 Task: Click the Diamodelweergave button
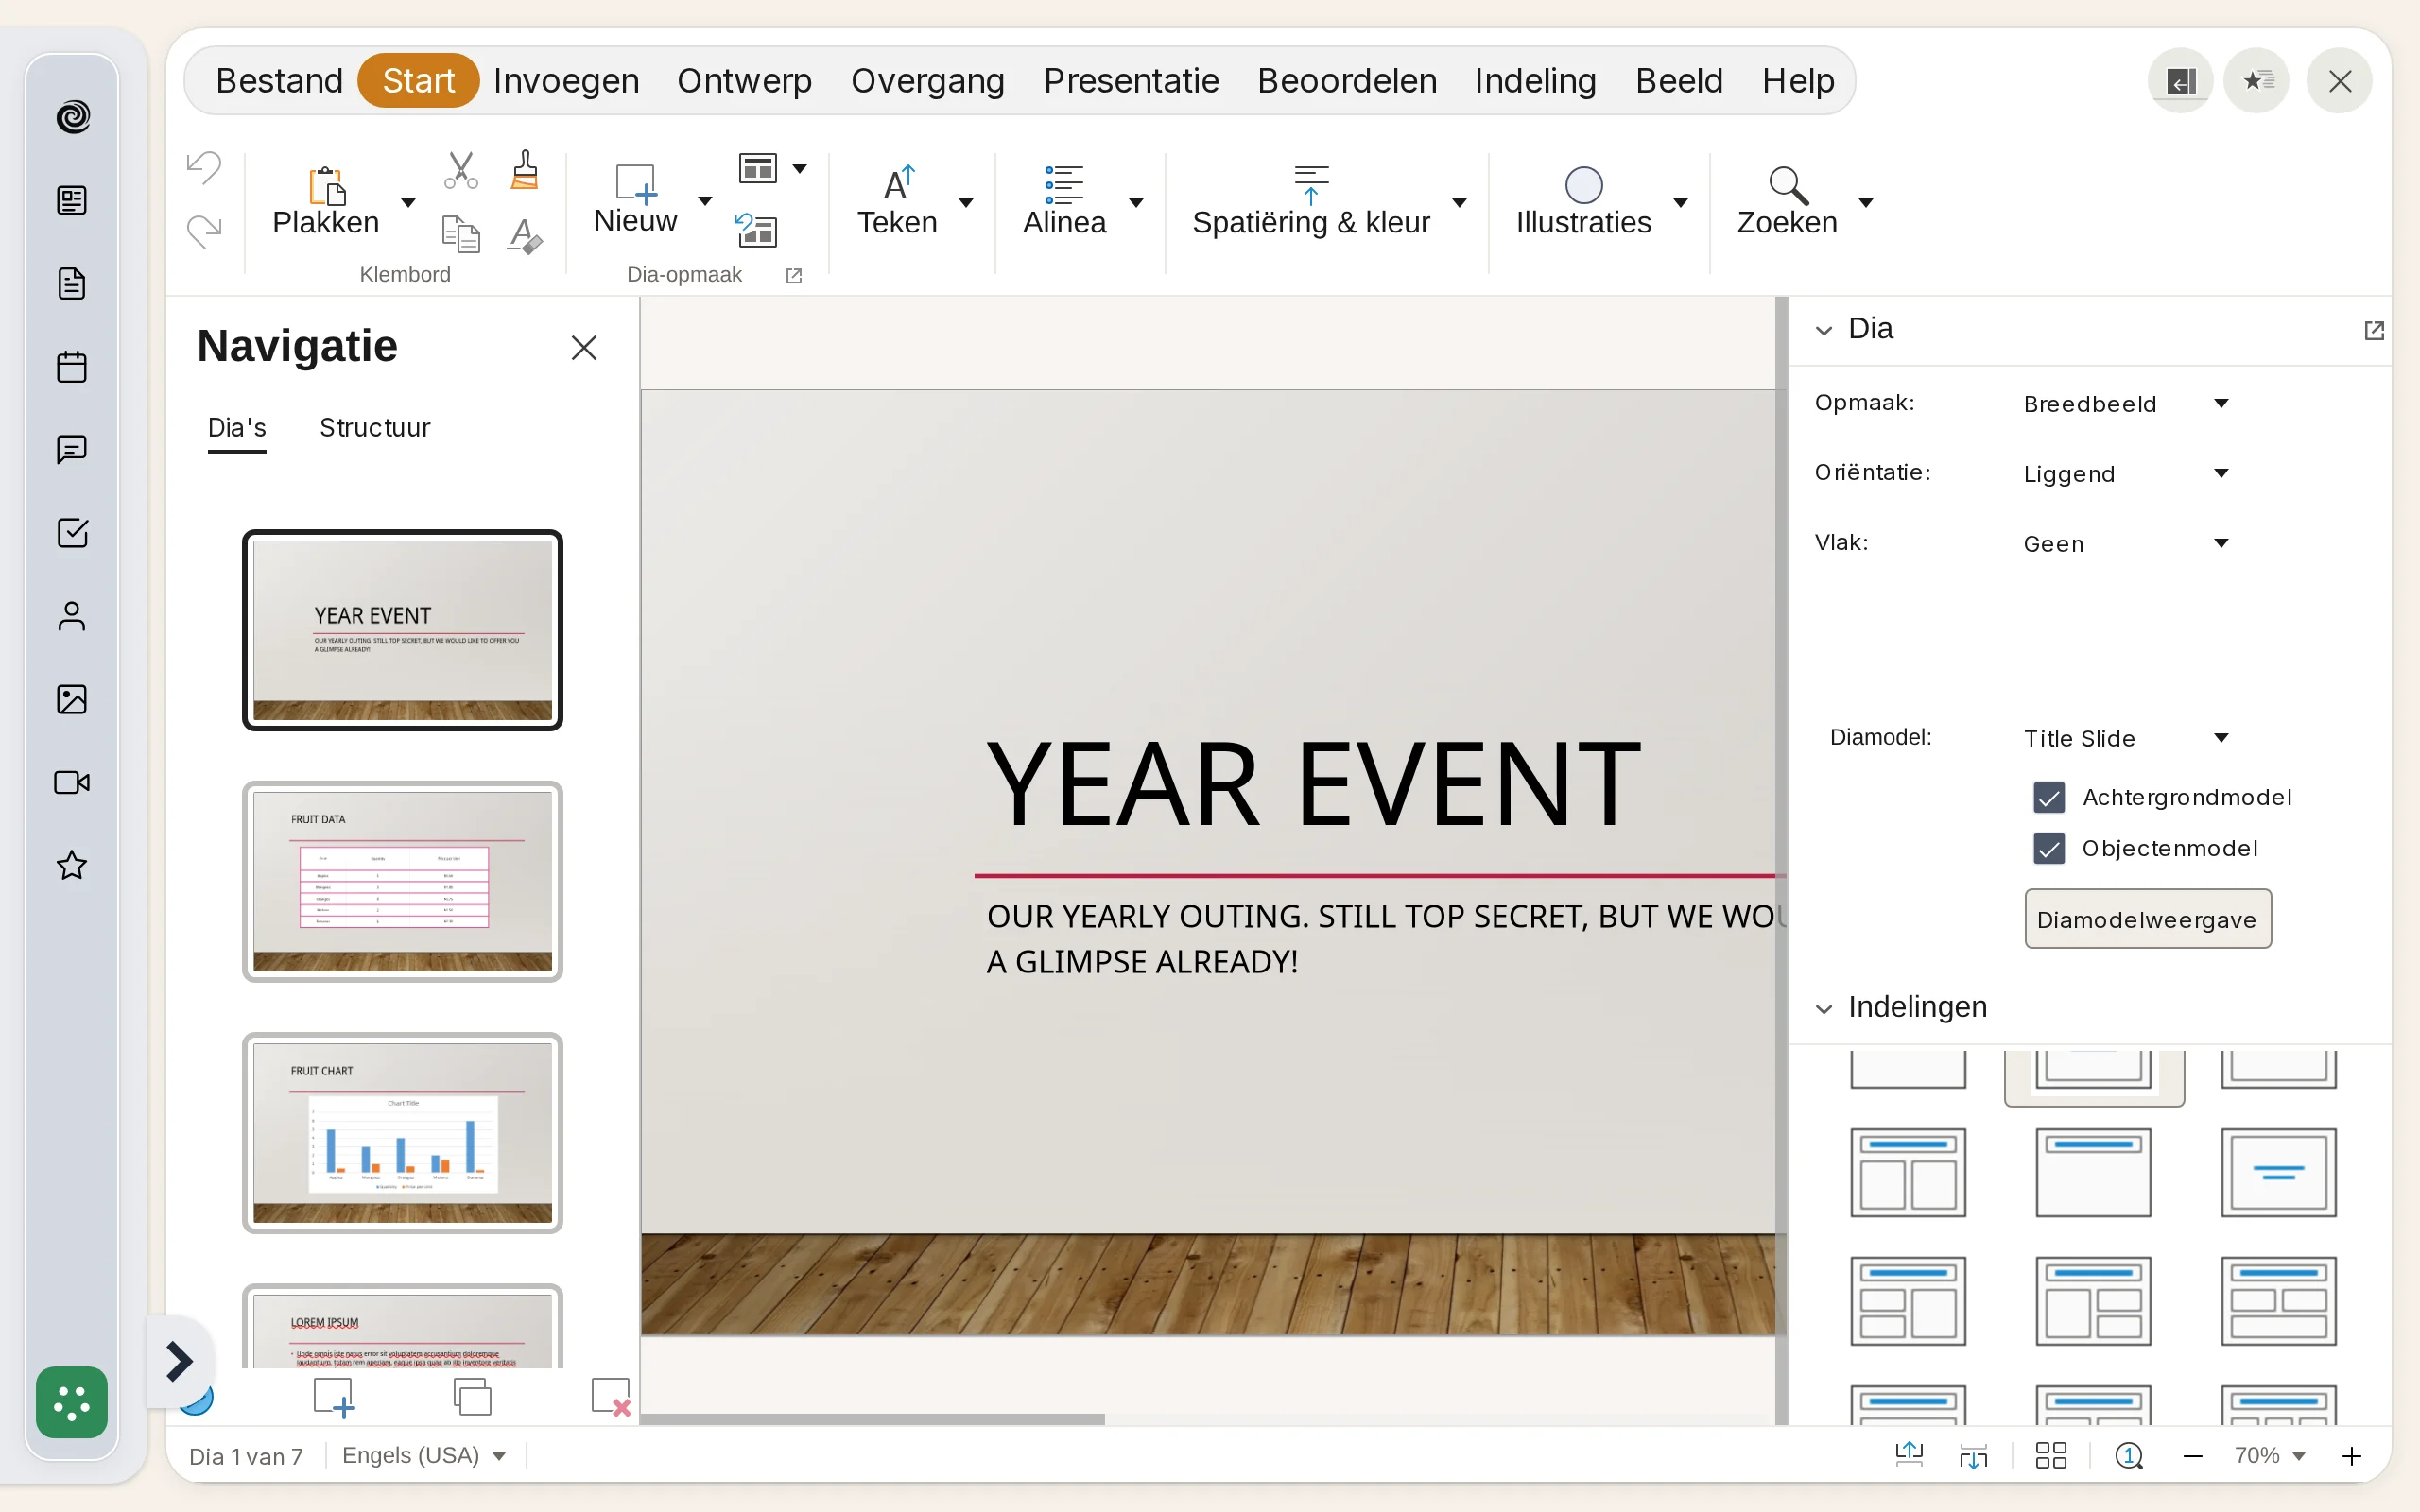click(x=2148, y=919)
